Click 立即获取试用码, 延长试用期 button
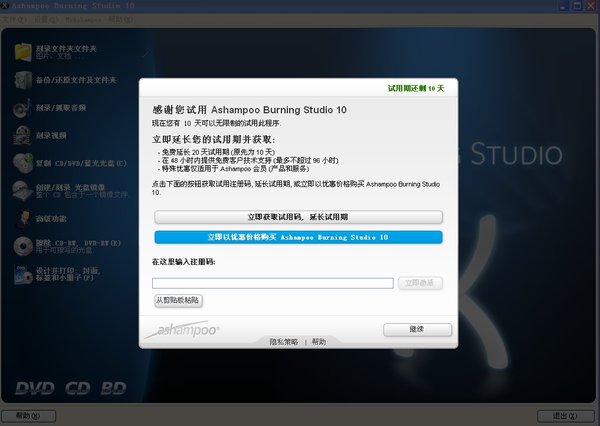This screenshot has height=426, width=600. pos(298,217)
